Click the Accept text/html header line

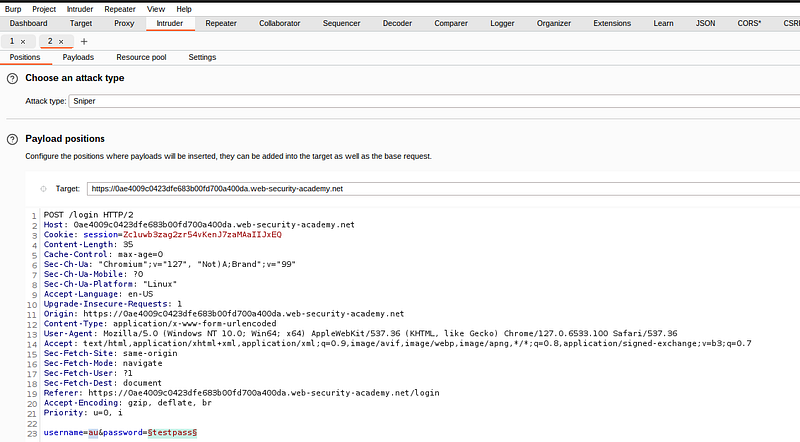[397, 343]
